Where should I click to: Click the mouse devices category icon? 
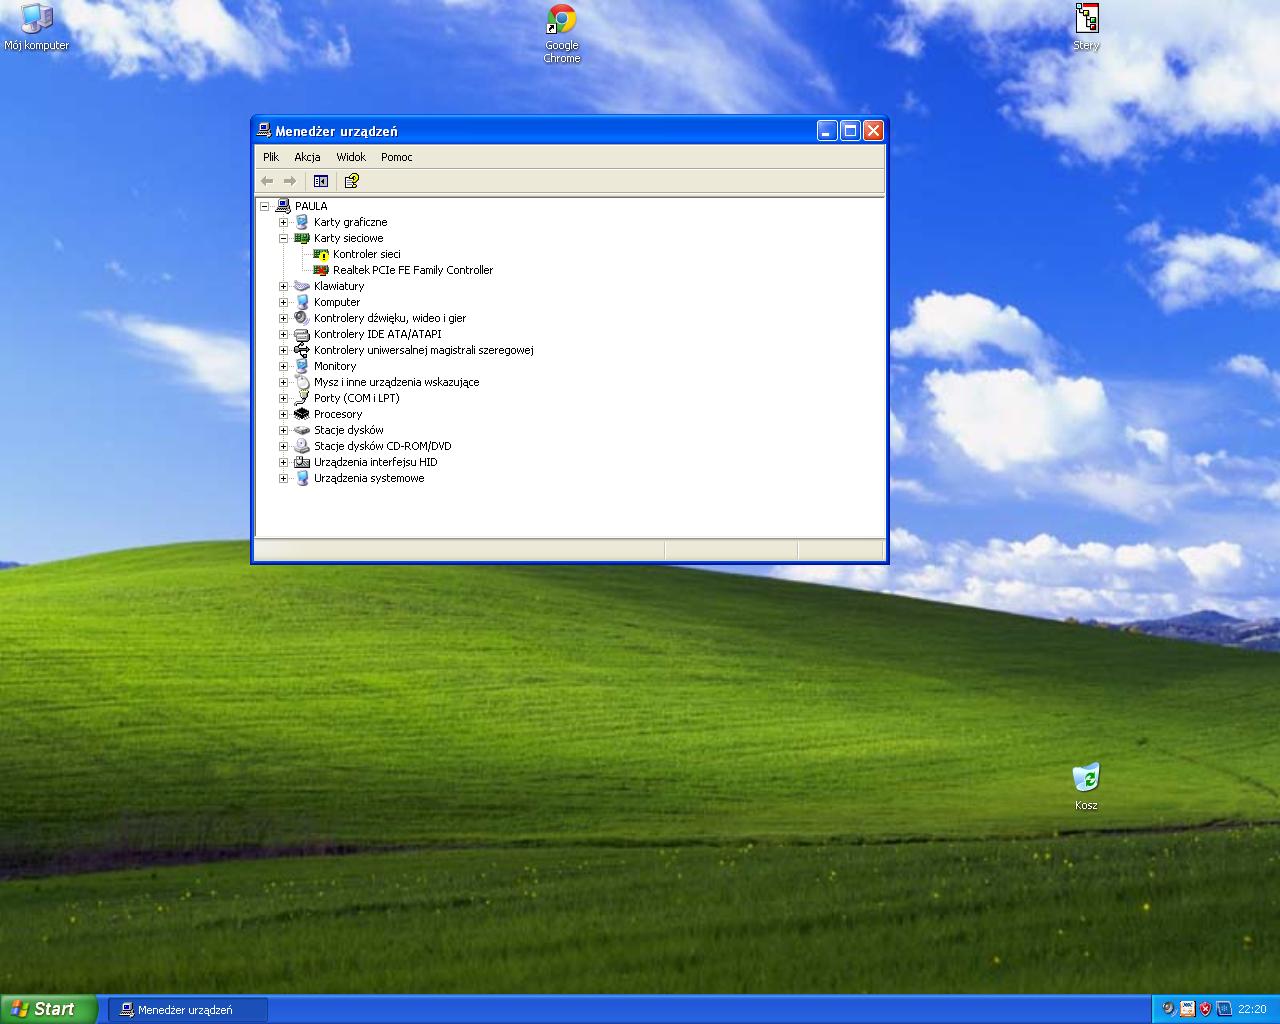coord(302,382)
